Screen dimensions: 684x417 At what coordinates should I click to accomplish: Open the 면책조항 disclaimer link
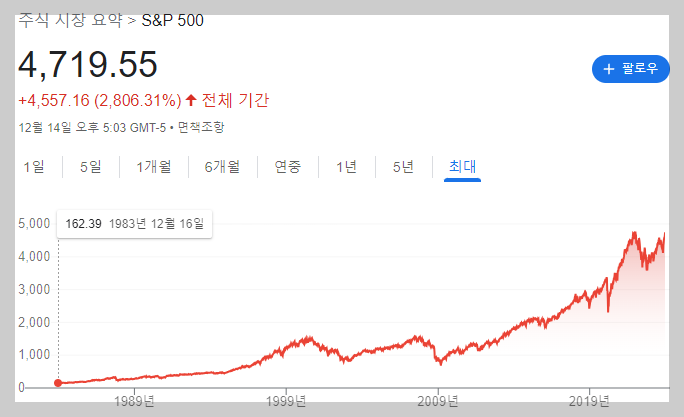pos(201,127)
